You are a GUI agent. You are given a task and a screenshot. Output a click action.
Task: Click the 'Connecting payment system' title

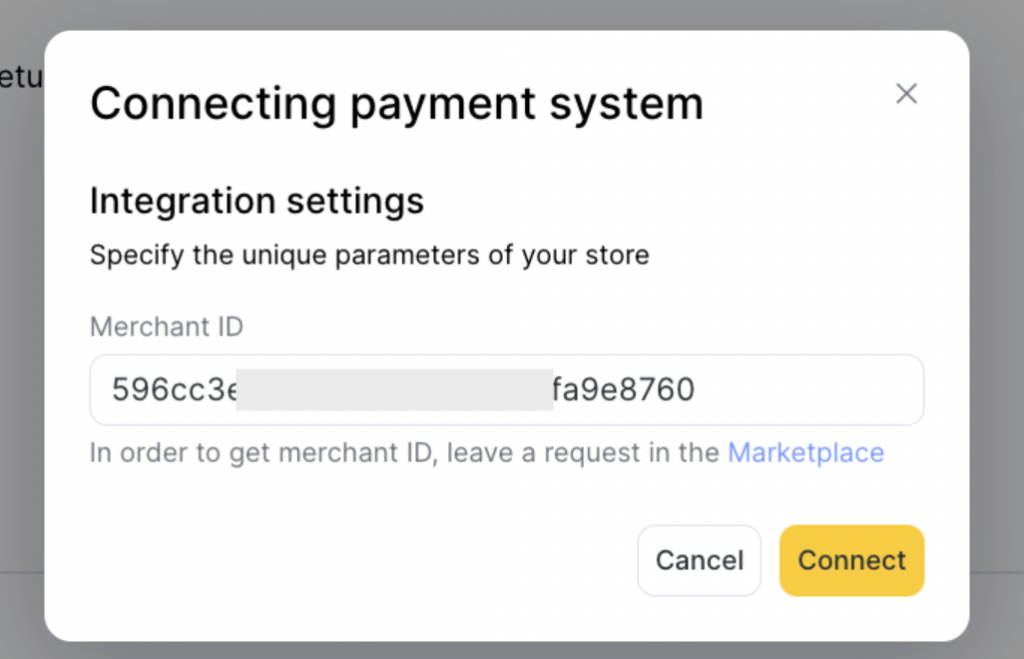point(396,104)
